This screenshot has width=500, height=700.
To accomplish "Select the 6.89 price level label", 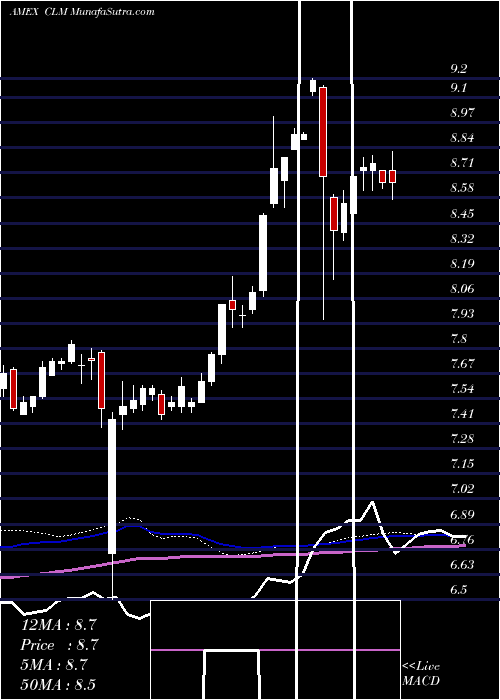I will [462, 515].
